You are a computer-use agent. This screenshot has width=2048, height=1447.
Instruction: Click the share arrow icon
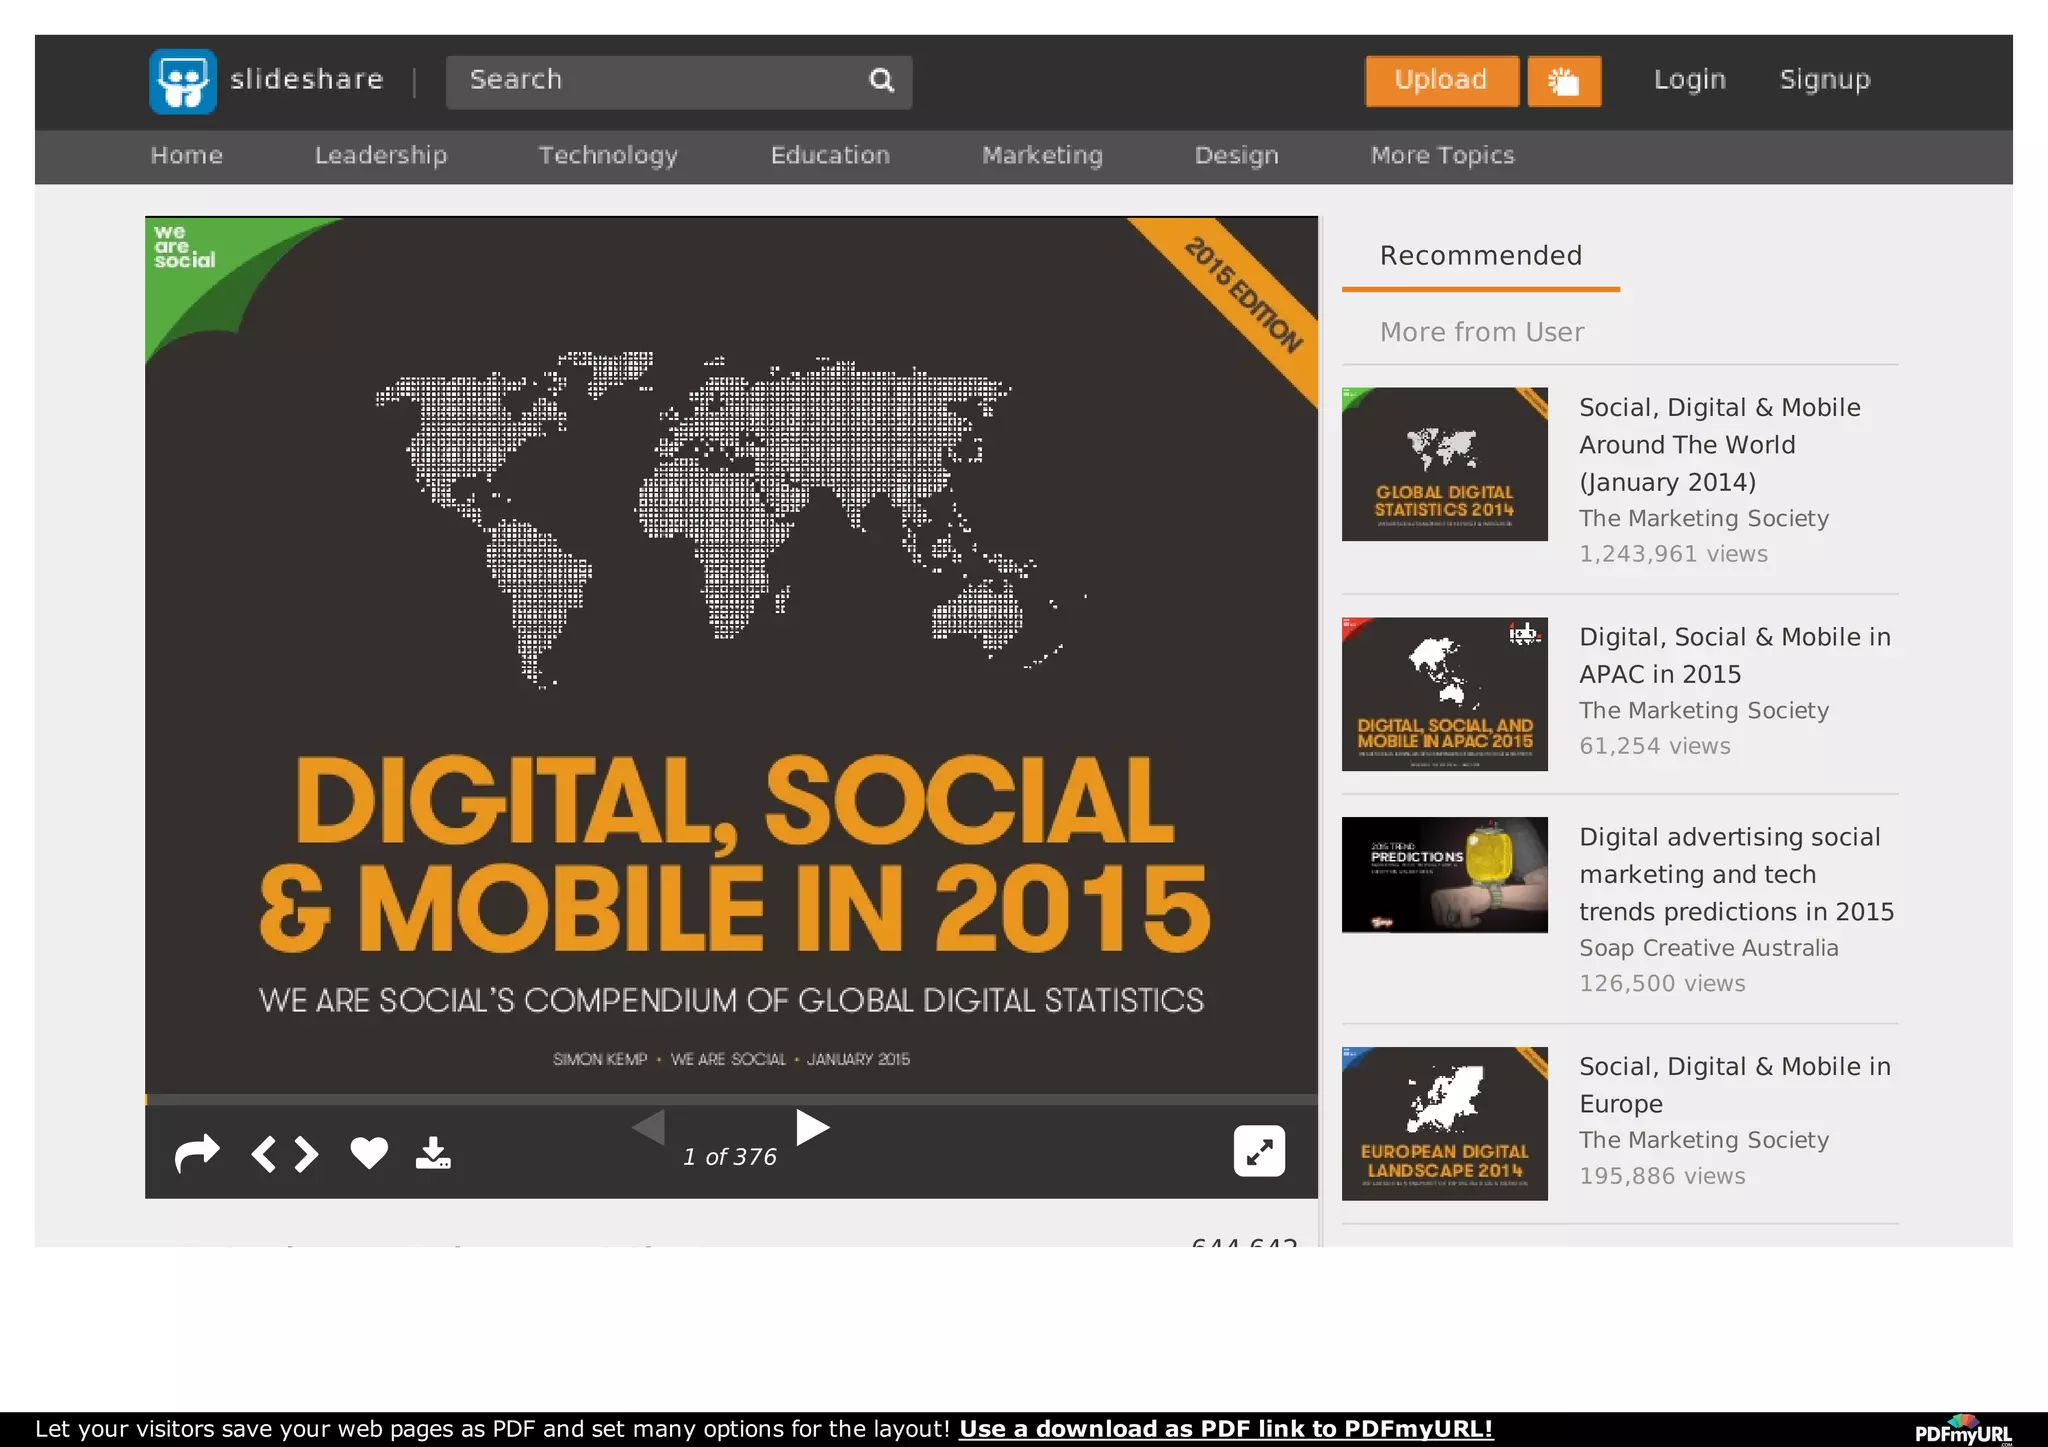[x=197, y=1153]
